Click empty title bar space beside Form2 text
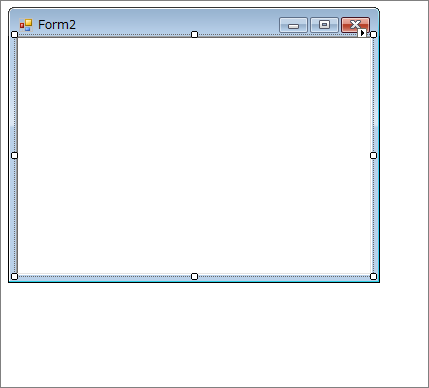429x388 pixels. [177, 25]
